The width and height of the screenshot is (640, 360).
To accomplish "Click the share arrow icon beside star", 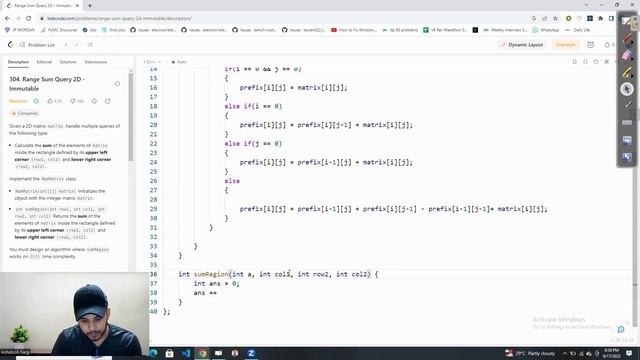I will click(x=108, y=101).
